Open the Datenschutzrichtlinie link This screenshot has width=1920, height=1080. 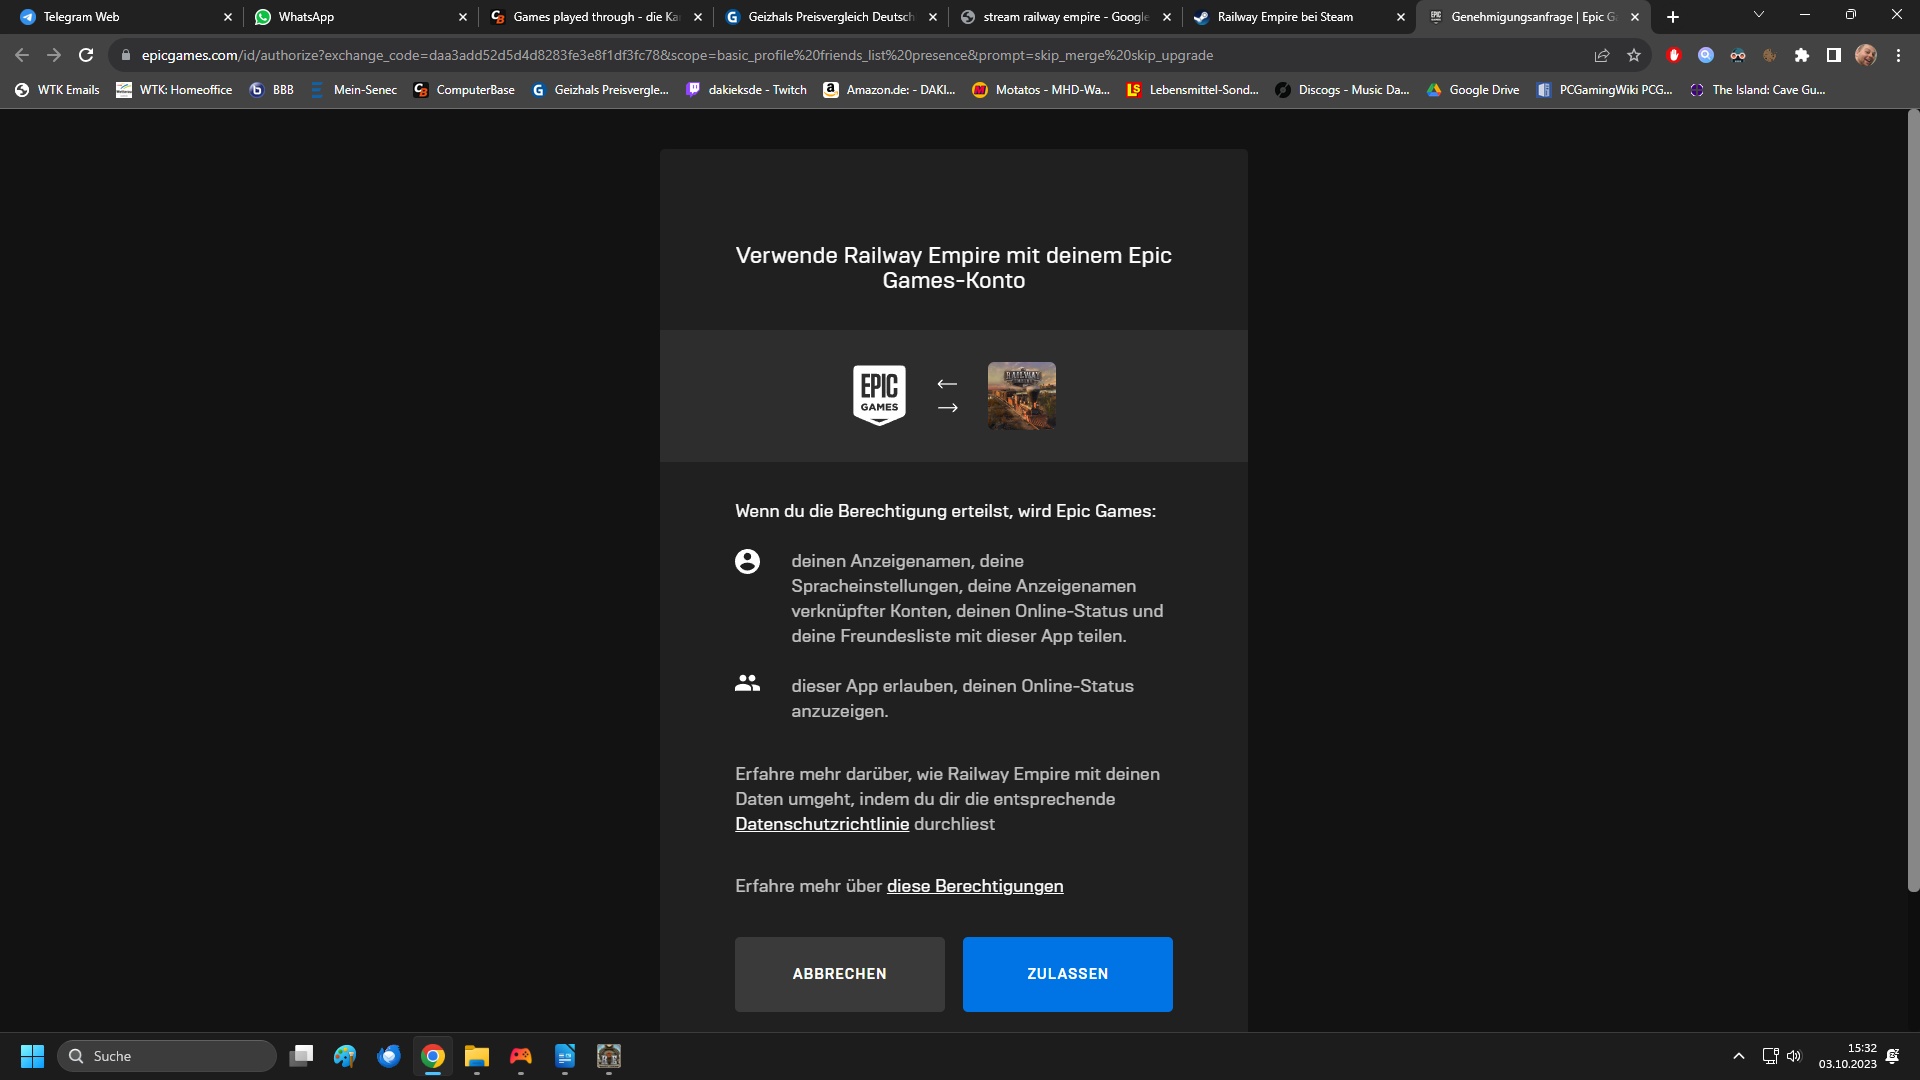[822, 824]
